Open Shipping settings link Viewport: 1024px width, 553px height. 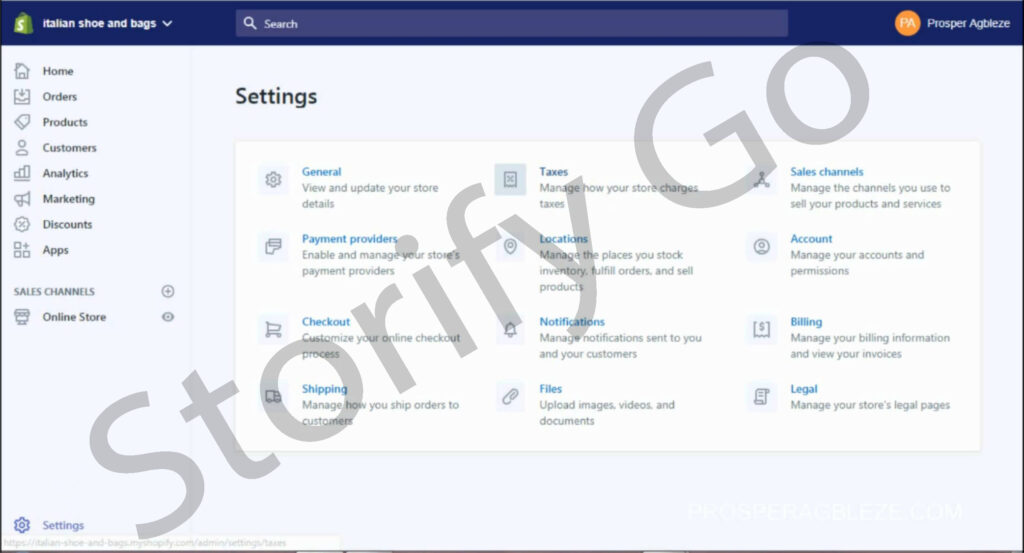pyautogui.click(x=325, y=389)
